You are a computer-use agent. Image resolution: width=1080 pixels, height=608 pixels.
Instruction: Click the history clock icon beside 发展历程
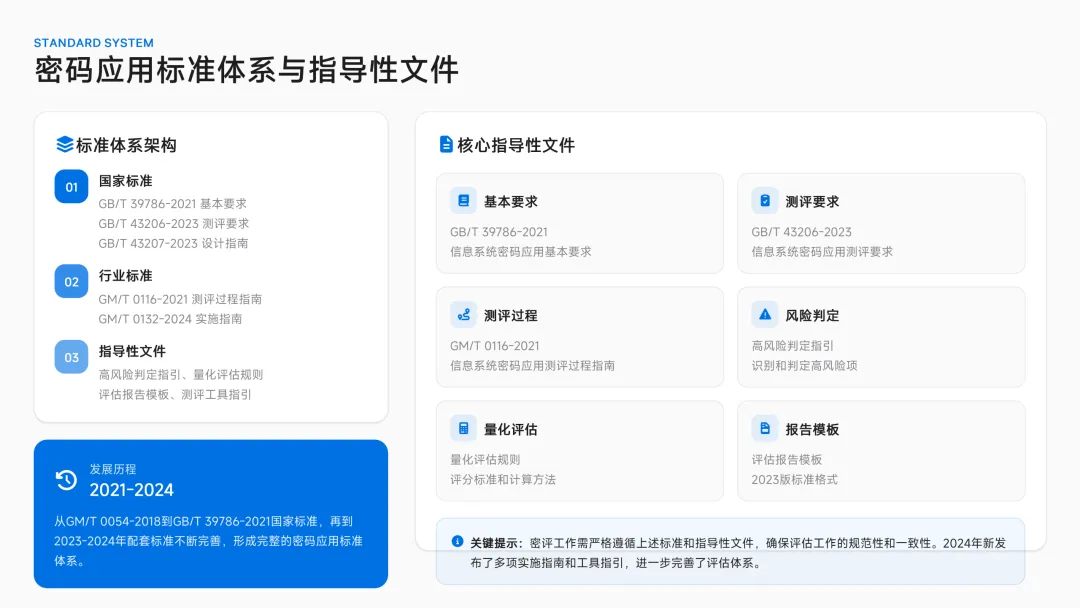(x=66, y=480)
